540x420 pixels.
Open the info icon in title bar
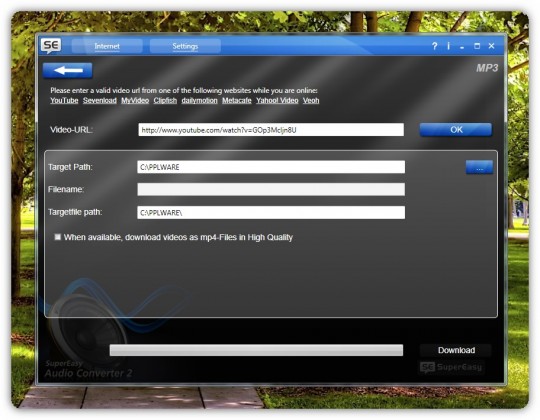tap(448, 46)
